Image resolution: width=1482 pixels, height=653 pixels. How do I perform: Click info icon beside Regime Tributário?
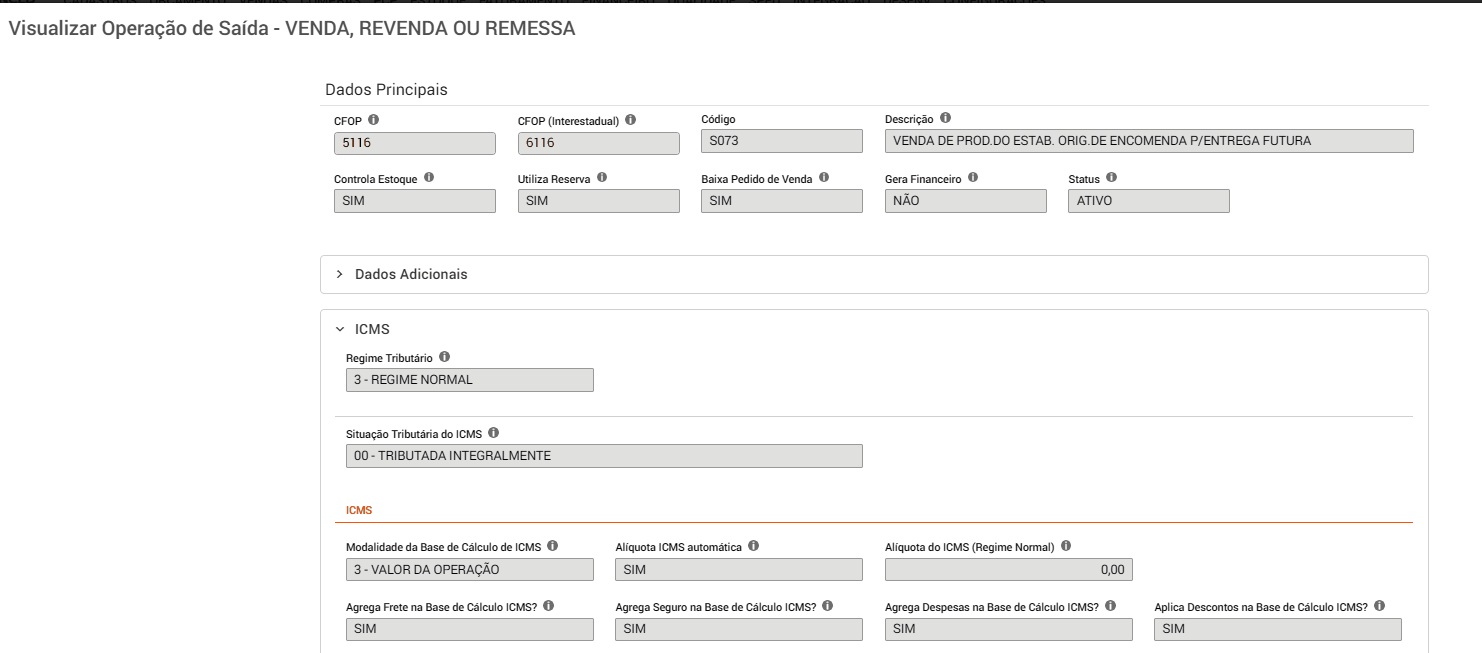[445, 357]
